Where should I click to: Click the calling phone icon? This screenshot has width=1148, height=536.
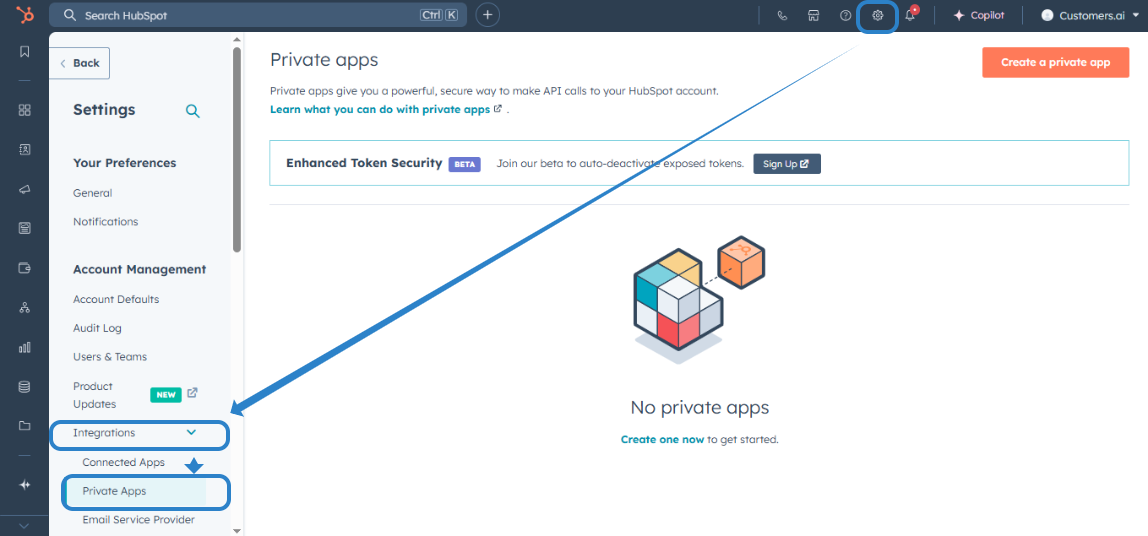click(x=782, y=15)
